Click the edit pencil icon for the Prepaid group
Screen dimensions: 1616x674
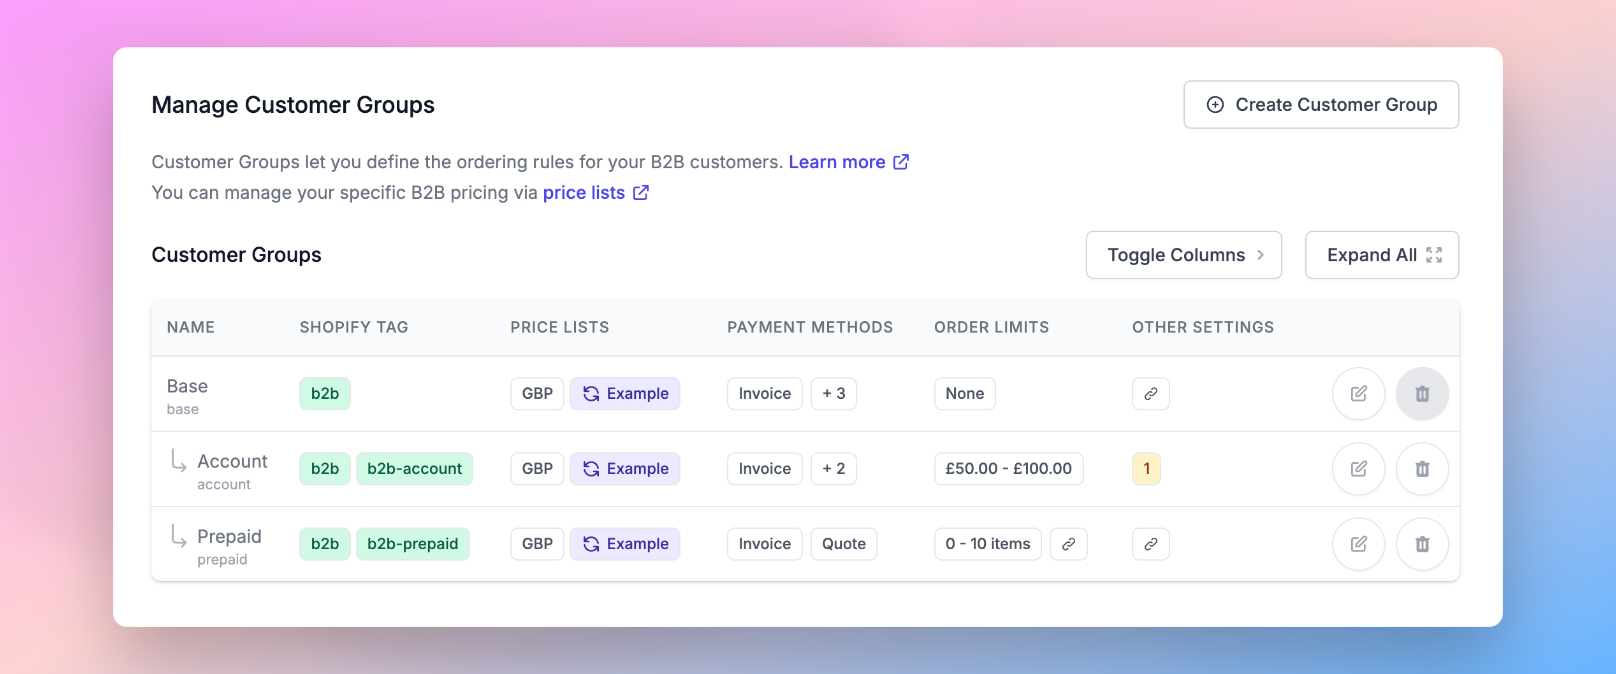coord(1358,543)
